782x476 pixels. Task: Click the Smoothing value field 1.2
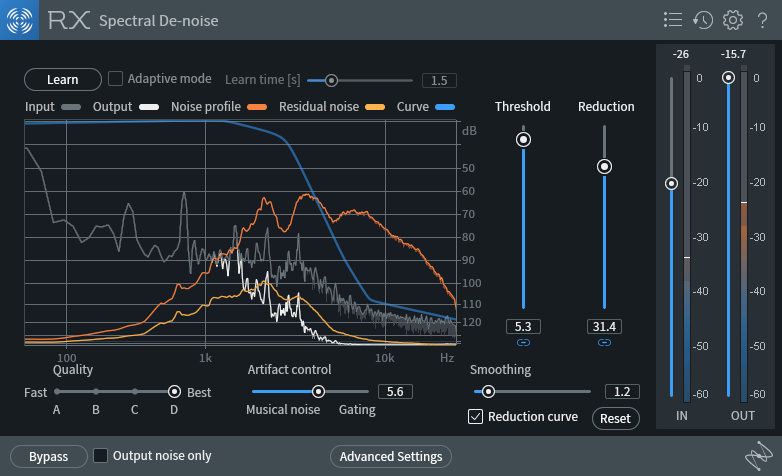(622, 392)
